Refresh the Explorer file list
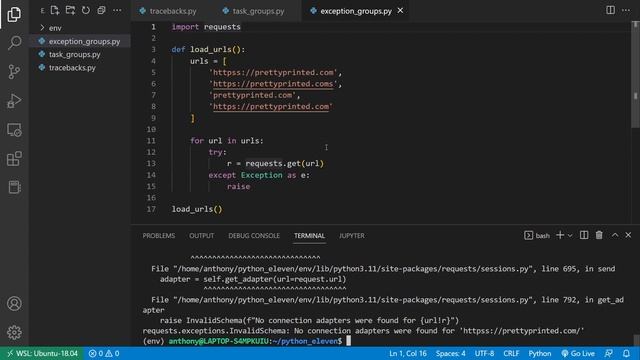The width and height of the screenshot is (640, 360). [x=86, y=10]
